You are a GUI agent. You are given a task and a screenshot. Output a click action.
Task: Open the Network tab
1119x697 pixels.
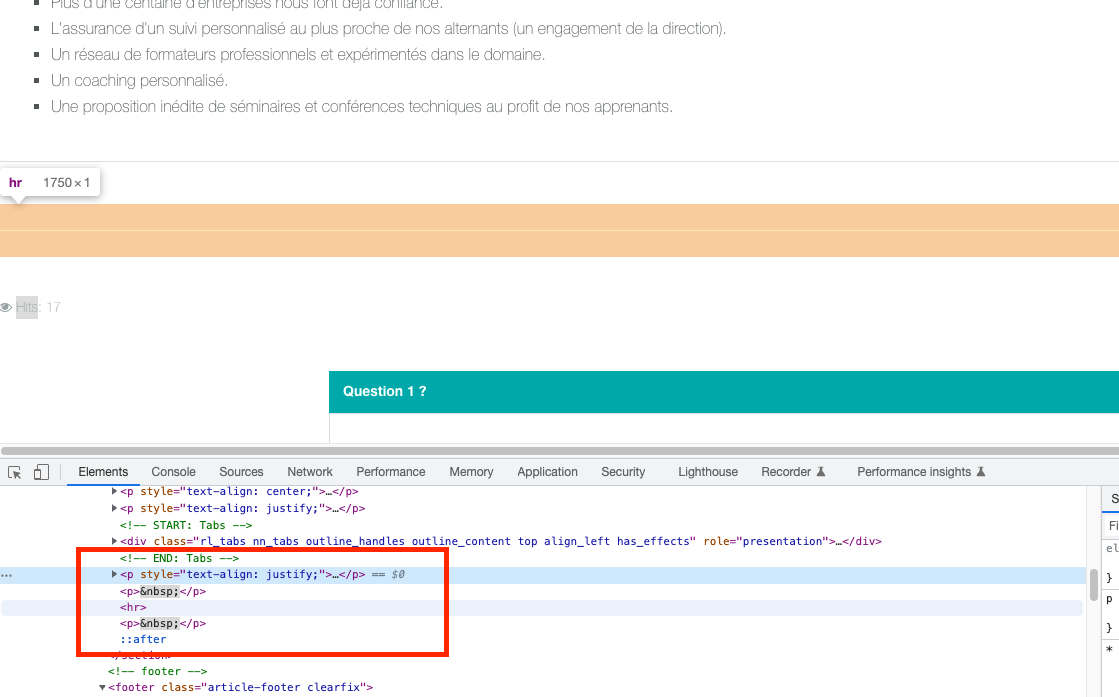310,472
